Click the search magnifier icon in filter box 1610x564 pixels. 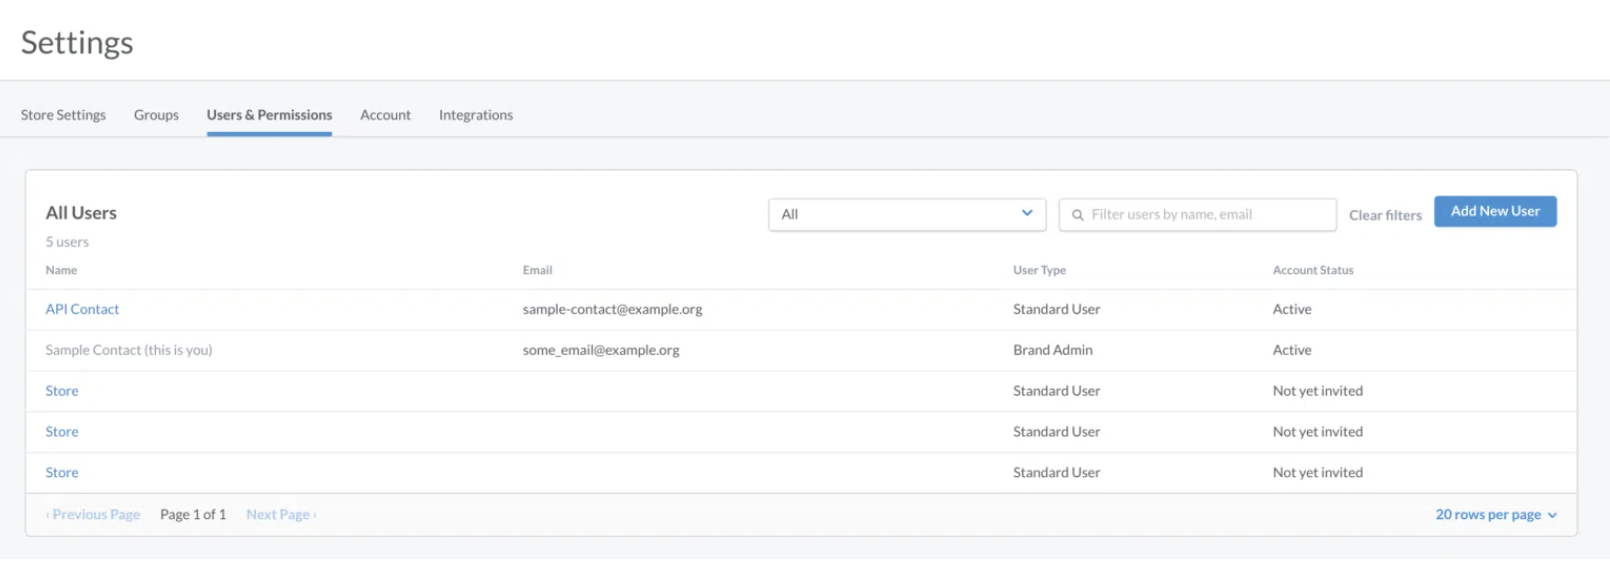point(1078,215)
